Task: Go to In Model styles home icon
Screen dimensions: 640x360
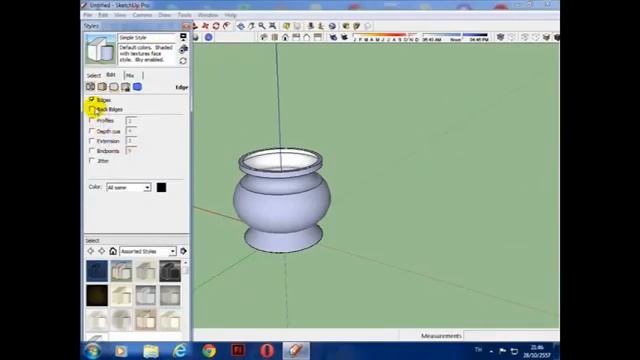Action: (x=113, y=251)
